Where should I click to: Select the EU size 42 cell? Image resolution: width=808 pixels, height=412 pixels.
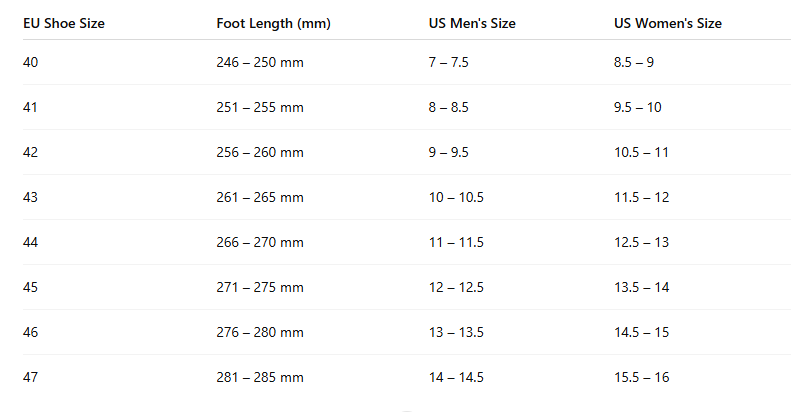coord(31,152)
